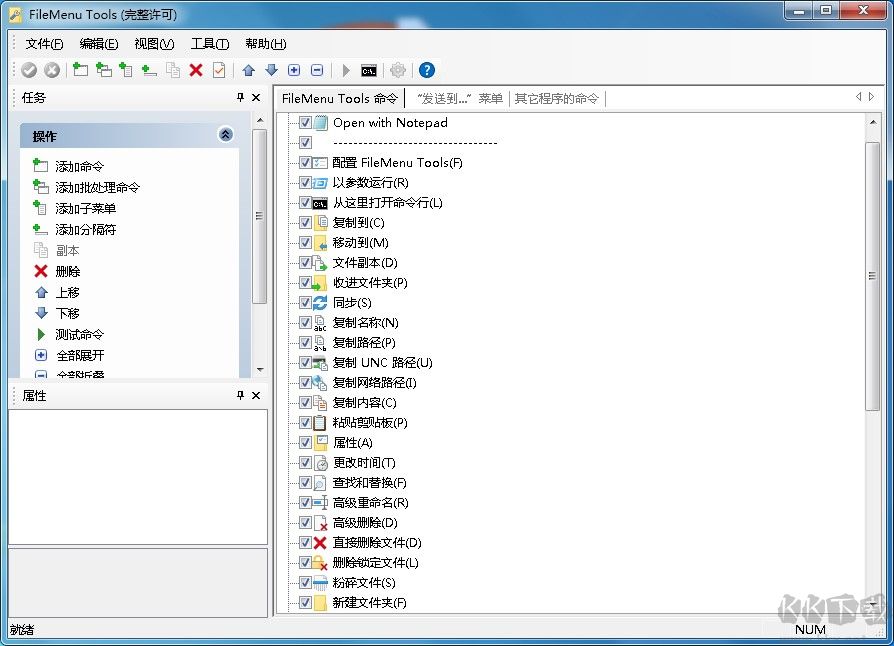
Task: Select the 添加子菜单 action icon
Action: pyautogui.click(x=40, y=208)
